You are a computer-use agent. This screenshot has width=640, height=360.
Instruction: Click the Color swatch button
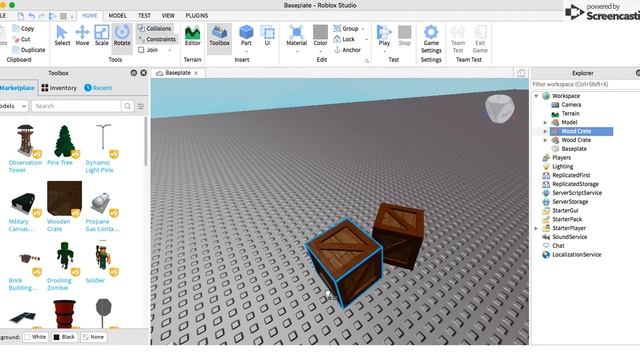click(320, 32)
